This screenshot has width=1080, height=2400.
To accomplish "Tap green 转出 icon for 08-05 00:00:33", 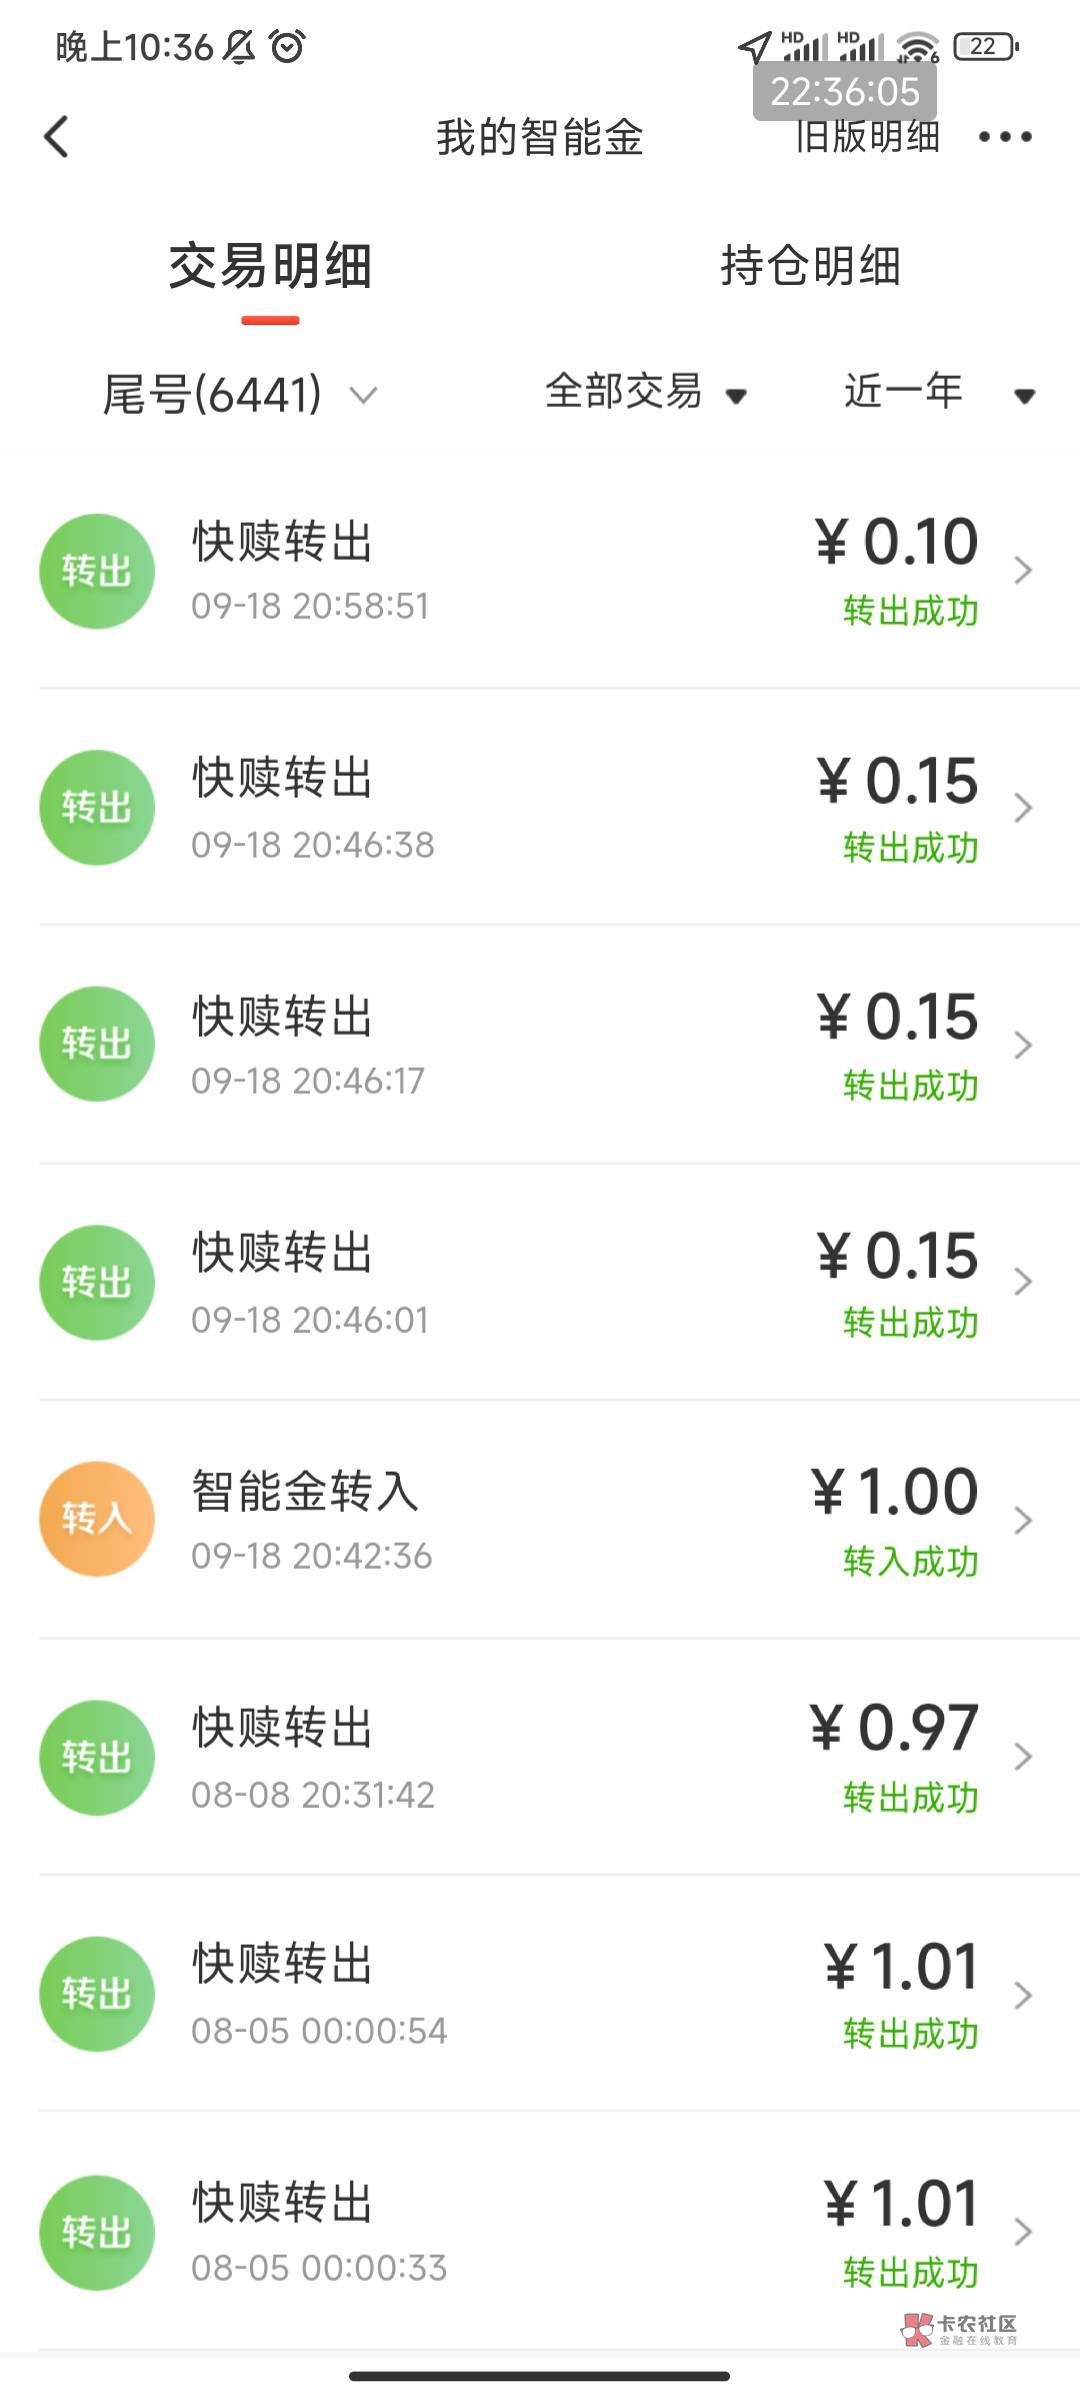I will coord(97,2232).
